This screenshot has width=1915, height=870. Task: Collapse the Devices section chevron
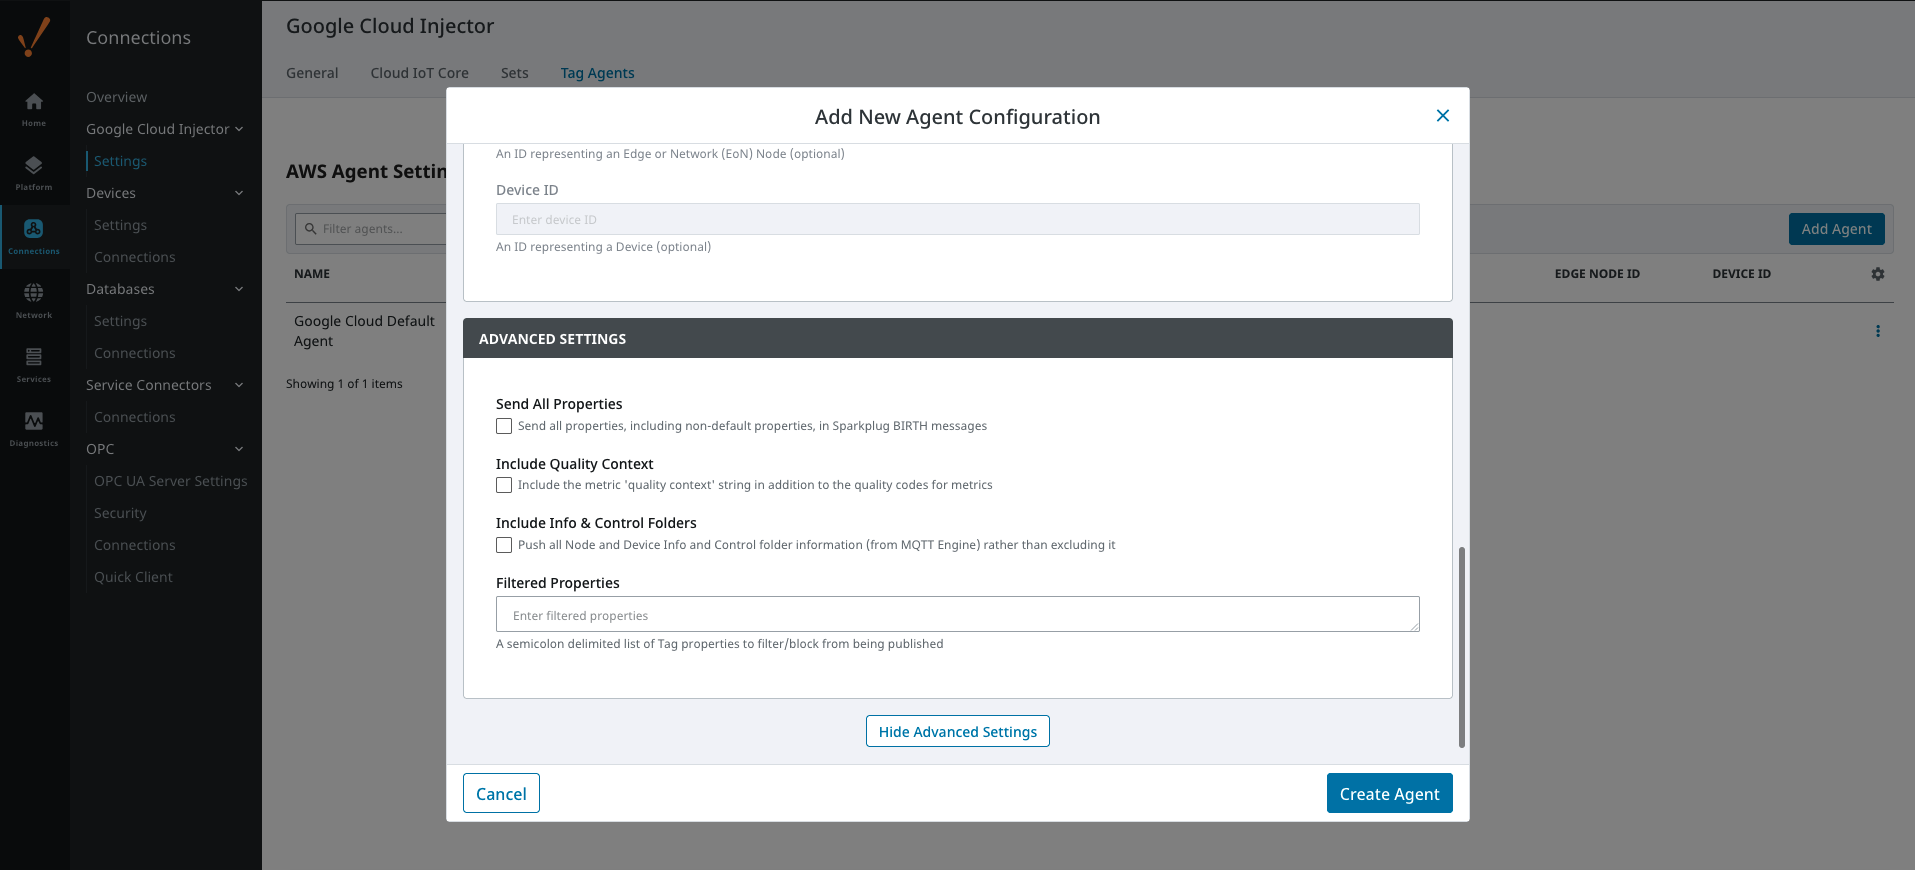point(239,193)
